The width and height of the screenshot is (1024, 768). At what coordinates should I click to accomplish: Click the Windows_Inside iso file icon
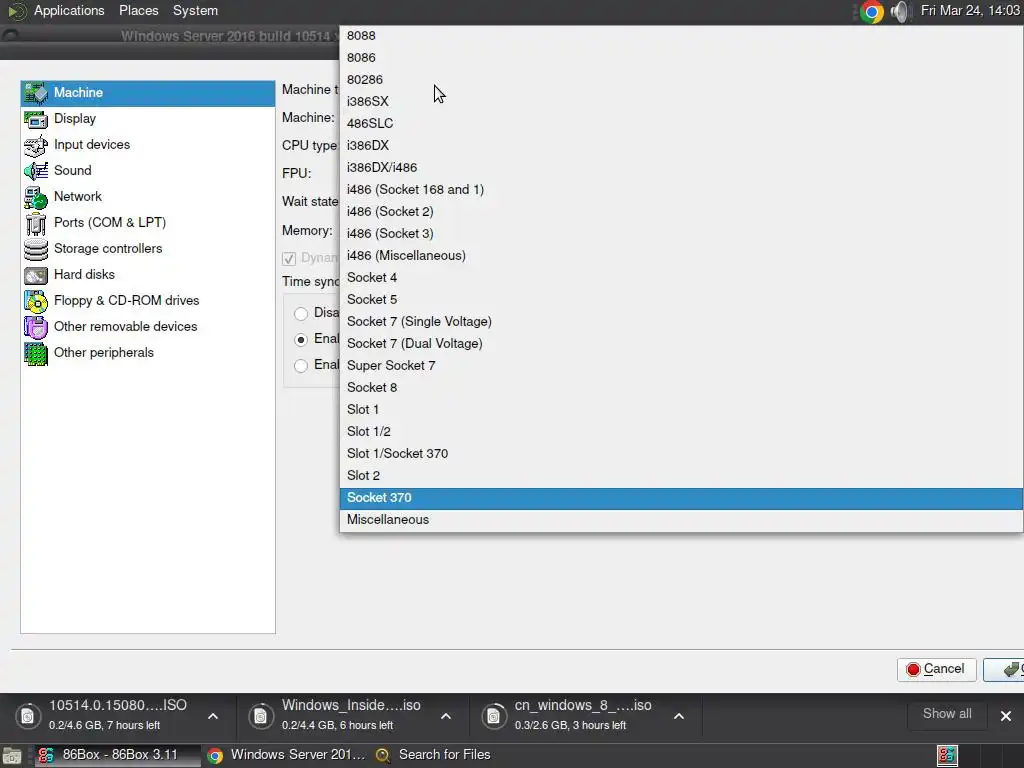pos(260,716)
